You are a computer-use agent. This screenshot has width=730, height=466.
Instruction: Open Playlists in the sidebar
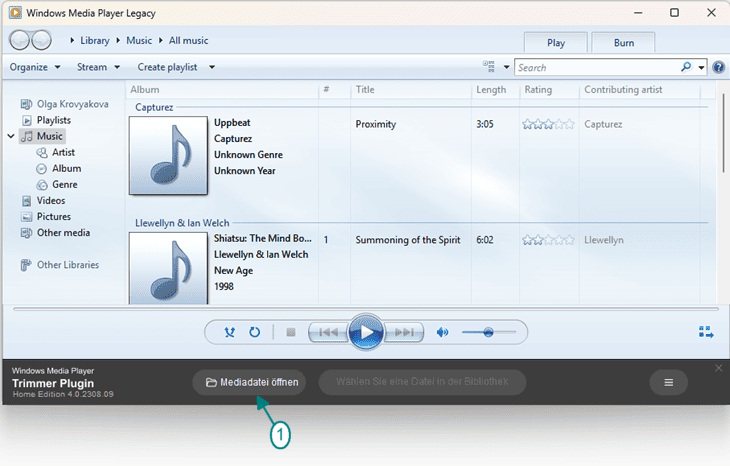click(46, 120)
